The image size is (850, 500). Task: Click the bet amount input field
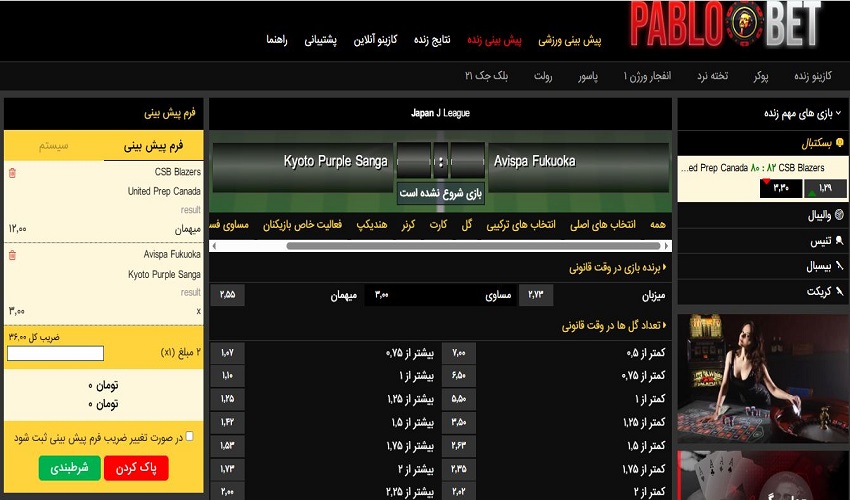(x=55, y=354)
